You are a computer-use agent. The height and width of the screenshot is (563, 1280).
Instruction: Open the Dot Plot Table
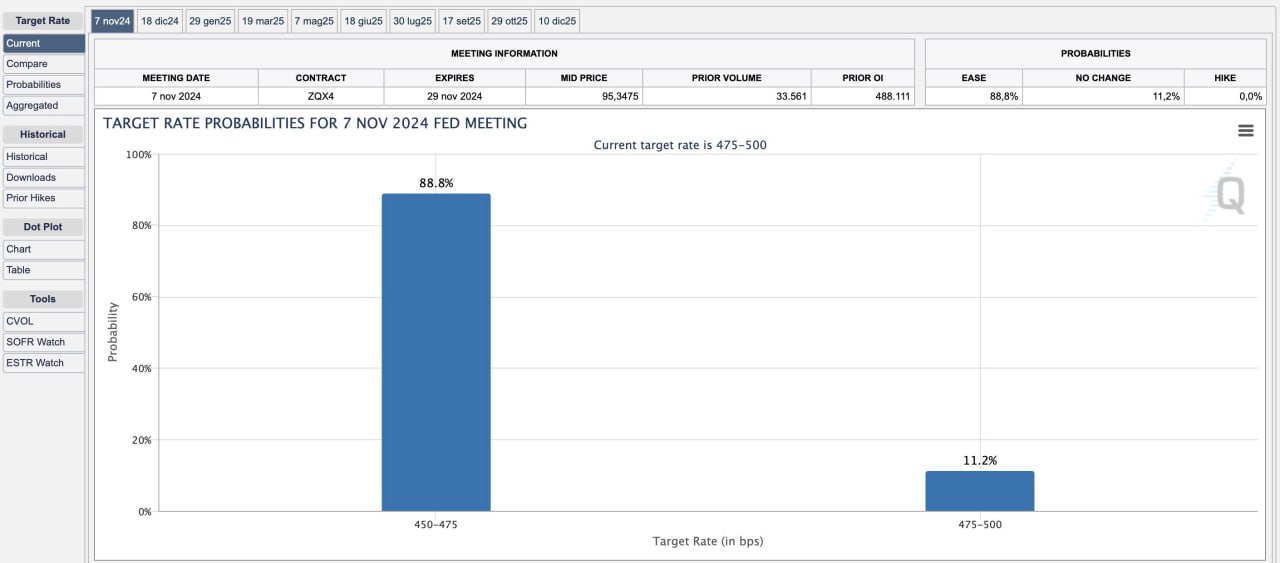[x=43, y=270]
